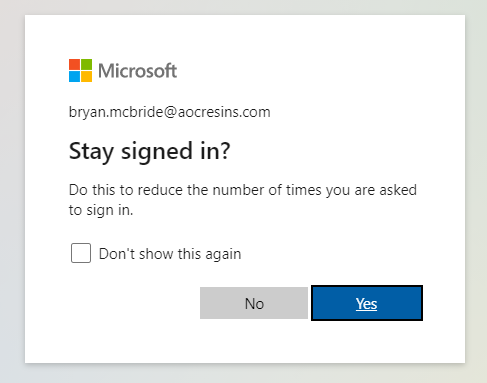This screenshot has width=487, height=383.
Task: Click the word "Stay" in the heading
Action: (x=91, y=152)
